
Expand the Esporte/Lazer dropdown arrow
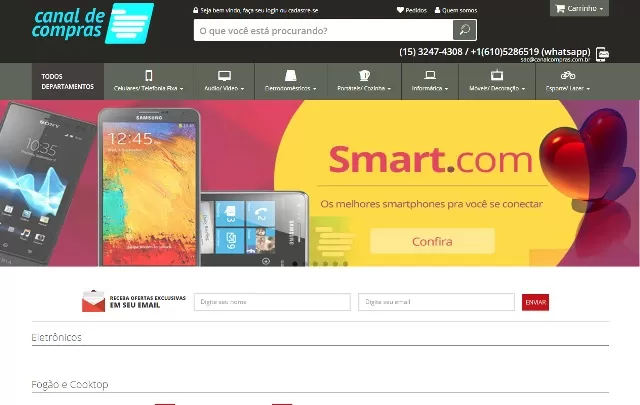coord(588,89)
